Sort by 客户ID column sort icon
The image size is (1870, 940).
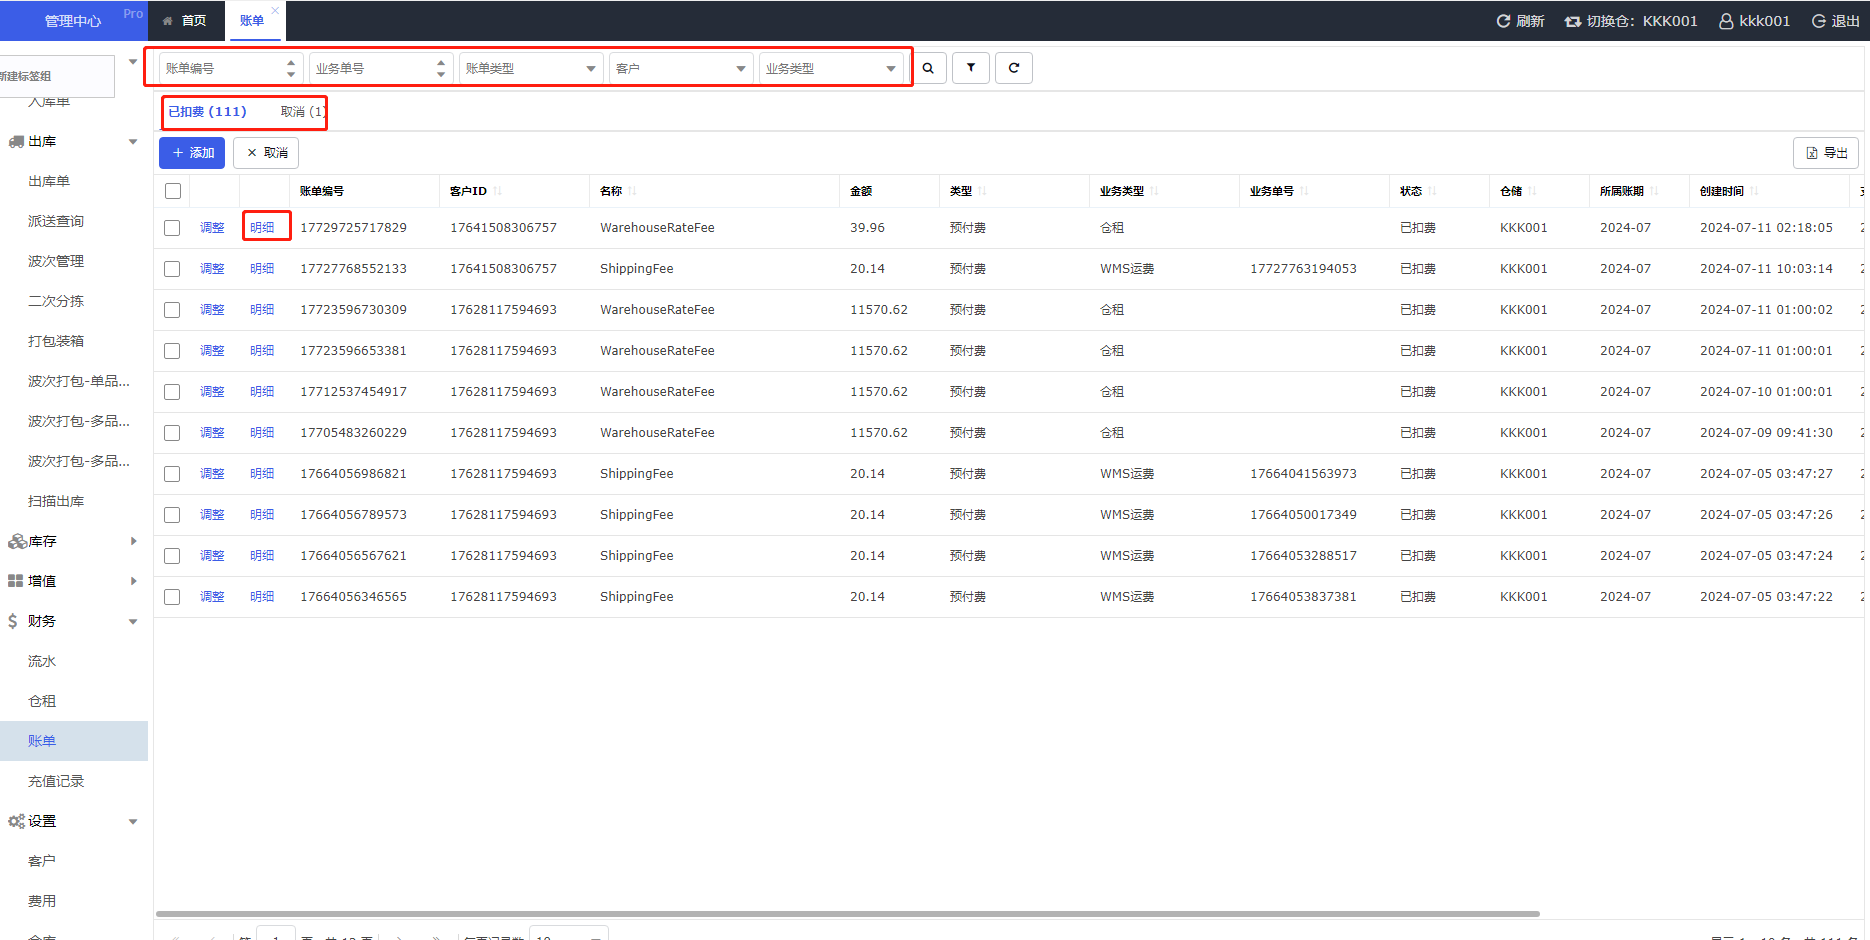point(498,191)
